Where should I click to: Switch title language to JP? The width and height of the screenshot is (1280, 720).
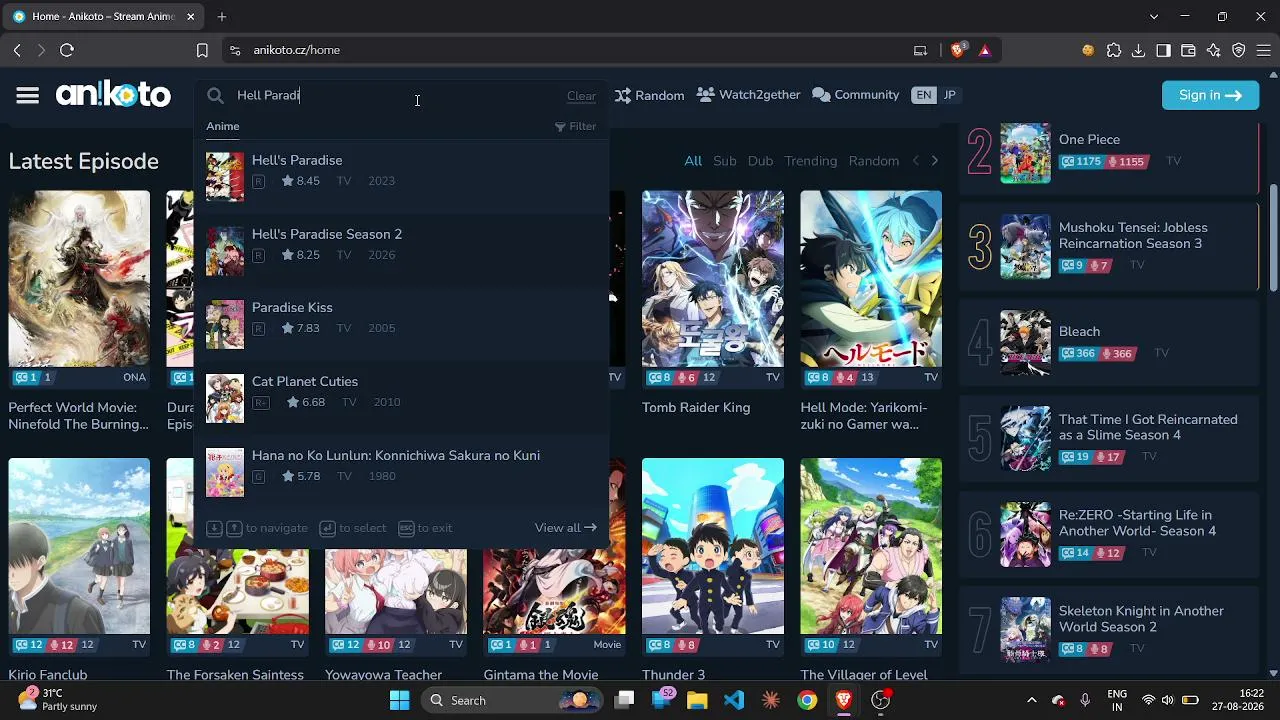coord(949,95)
